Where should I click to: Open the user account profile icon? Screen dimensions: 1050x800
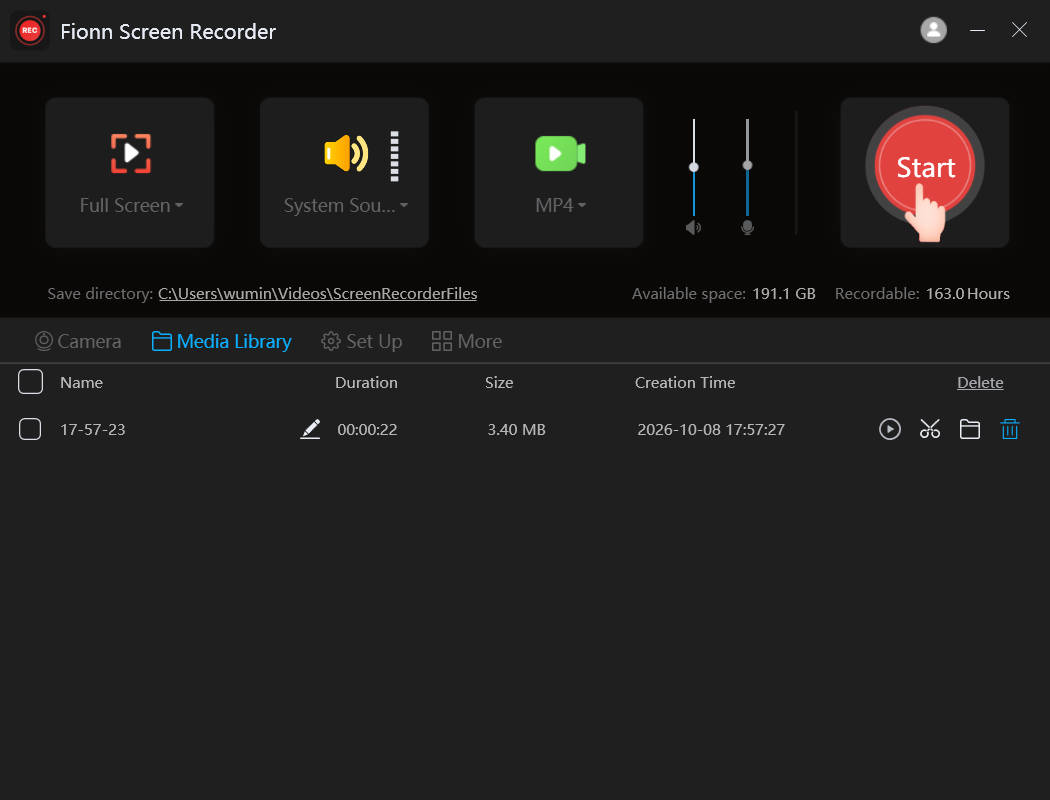pyautogui.click(x=933, y=30)
